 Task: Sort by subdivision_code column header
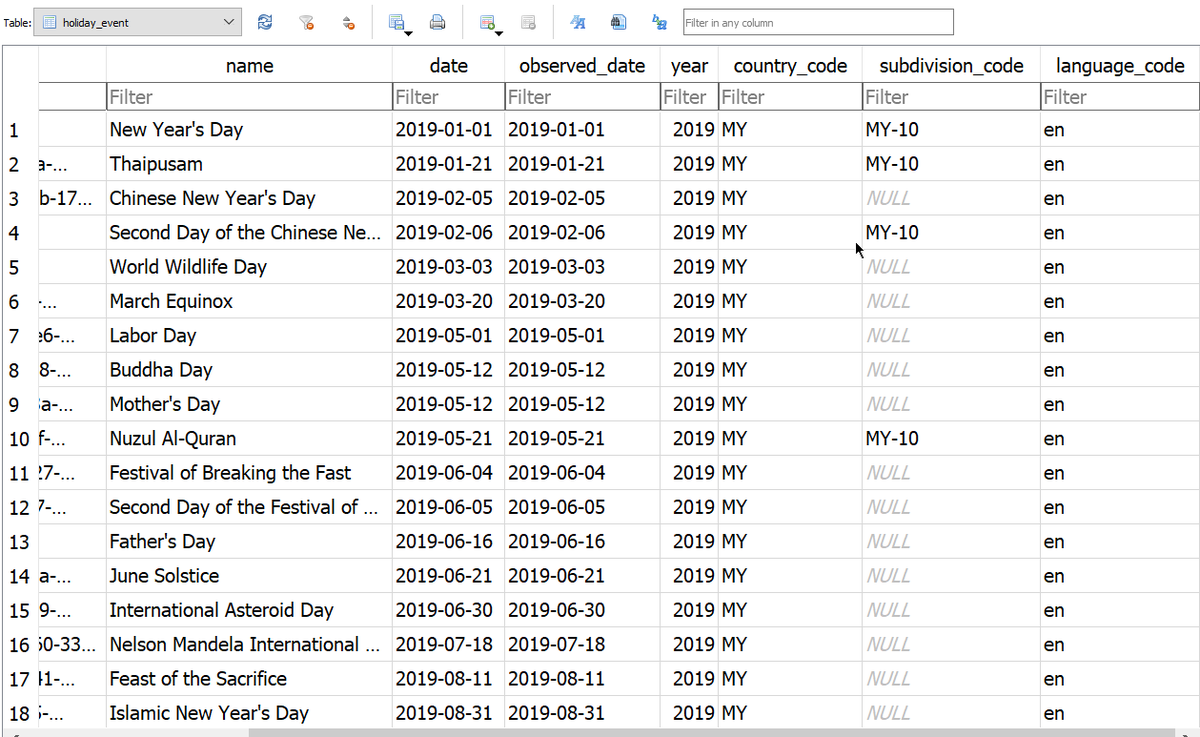click(951, 66)
